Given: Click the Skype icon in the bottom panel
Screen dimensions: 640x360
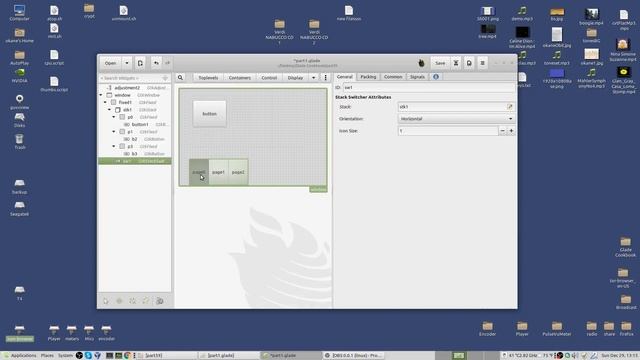Looking at the screenshot, I should (88, 356).
